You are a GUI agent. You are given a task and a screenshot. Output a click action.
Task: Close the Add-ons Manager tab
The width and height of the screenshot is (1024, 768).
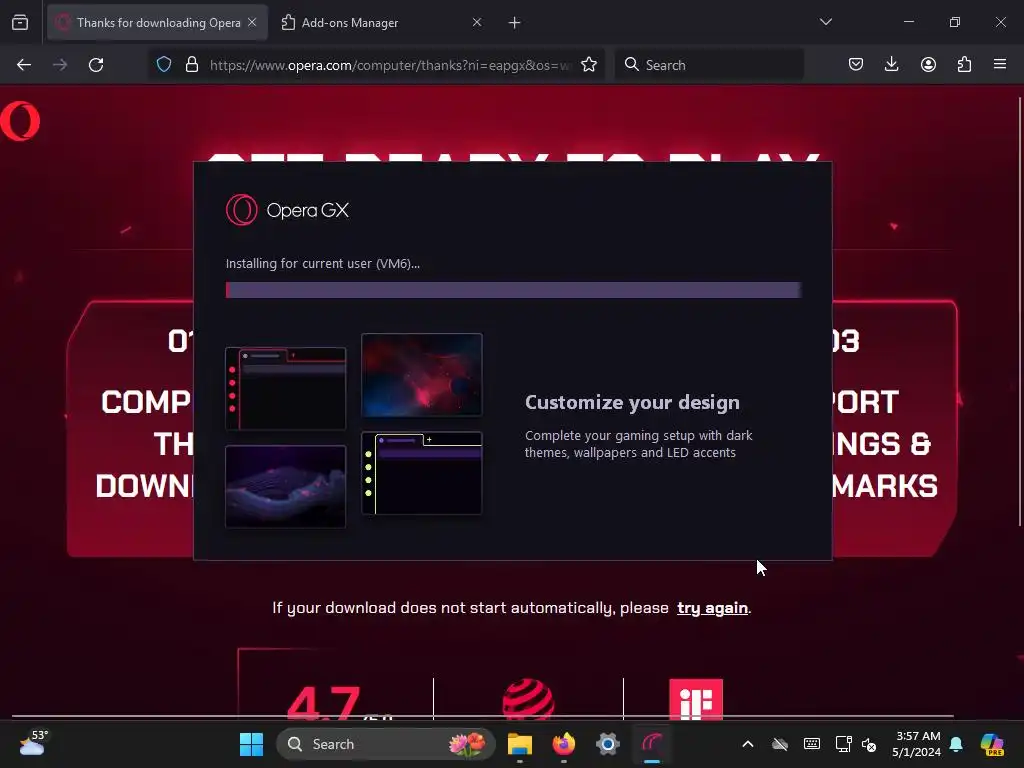pyautogui.click(x=477, y=22)
